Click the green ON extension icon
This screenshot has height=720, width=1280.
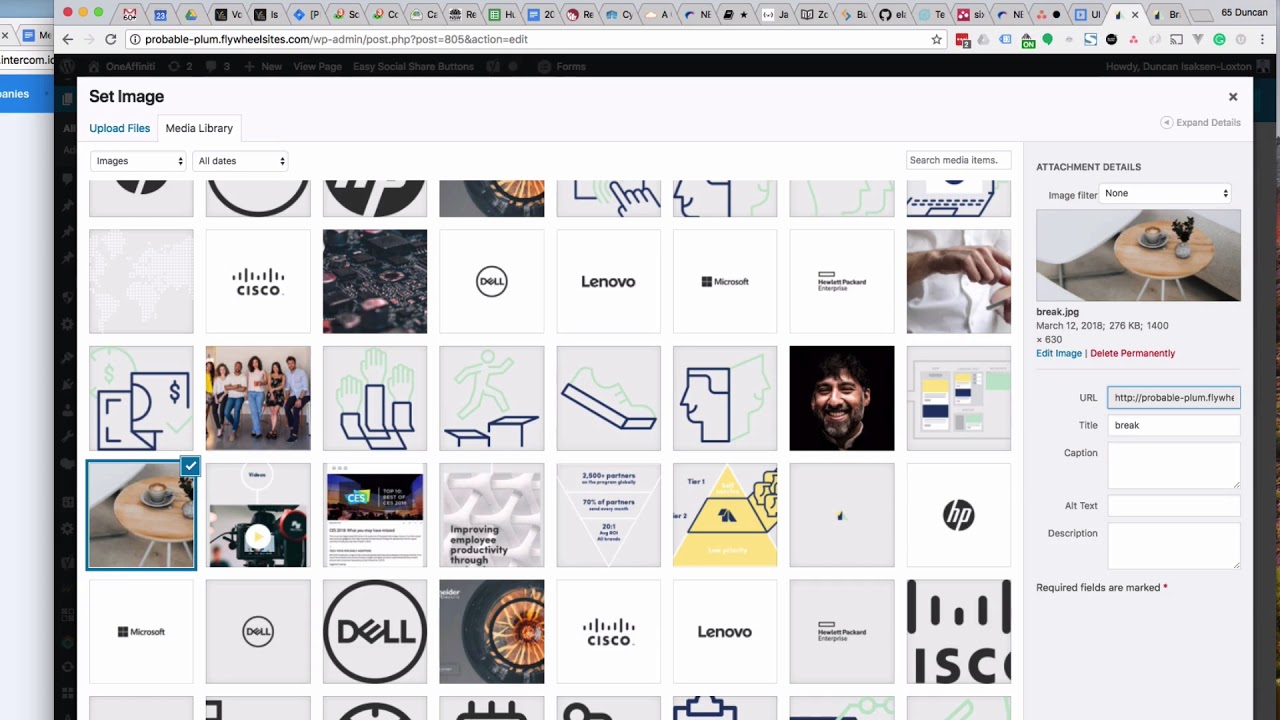1028,41
